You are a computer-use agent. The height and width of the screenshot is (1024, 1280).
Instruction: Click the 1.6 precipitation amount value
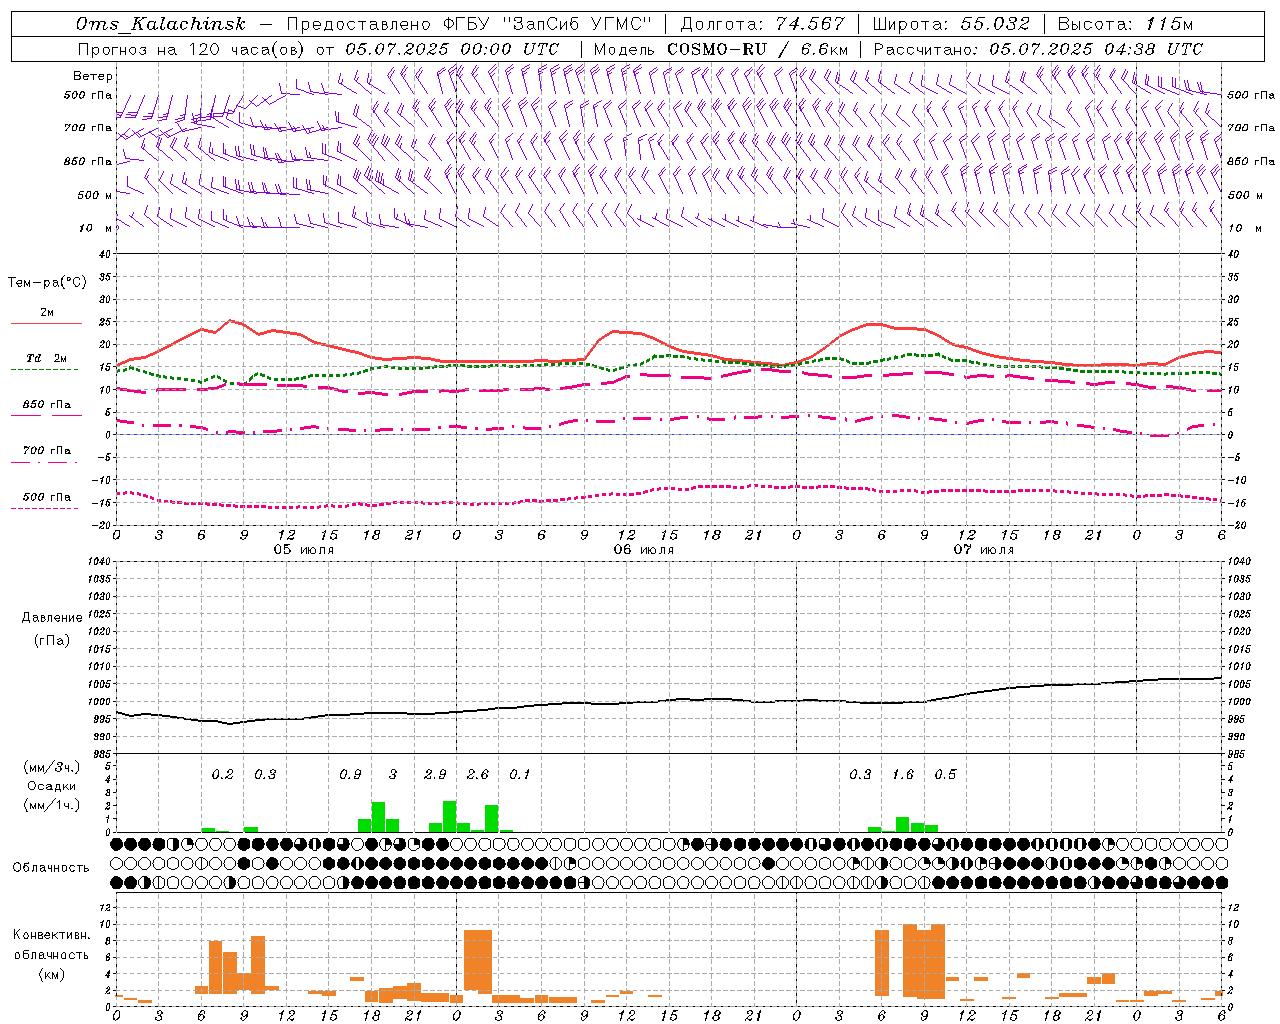(x=903, y=774)
